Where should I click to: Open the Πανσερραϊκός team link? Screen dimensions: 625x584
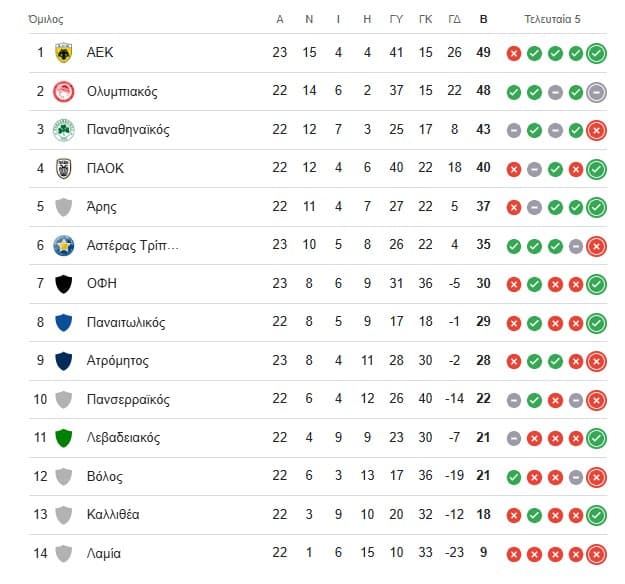(128, 399)
